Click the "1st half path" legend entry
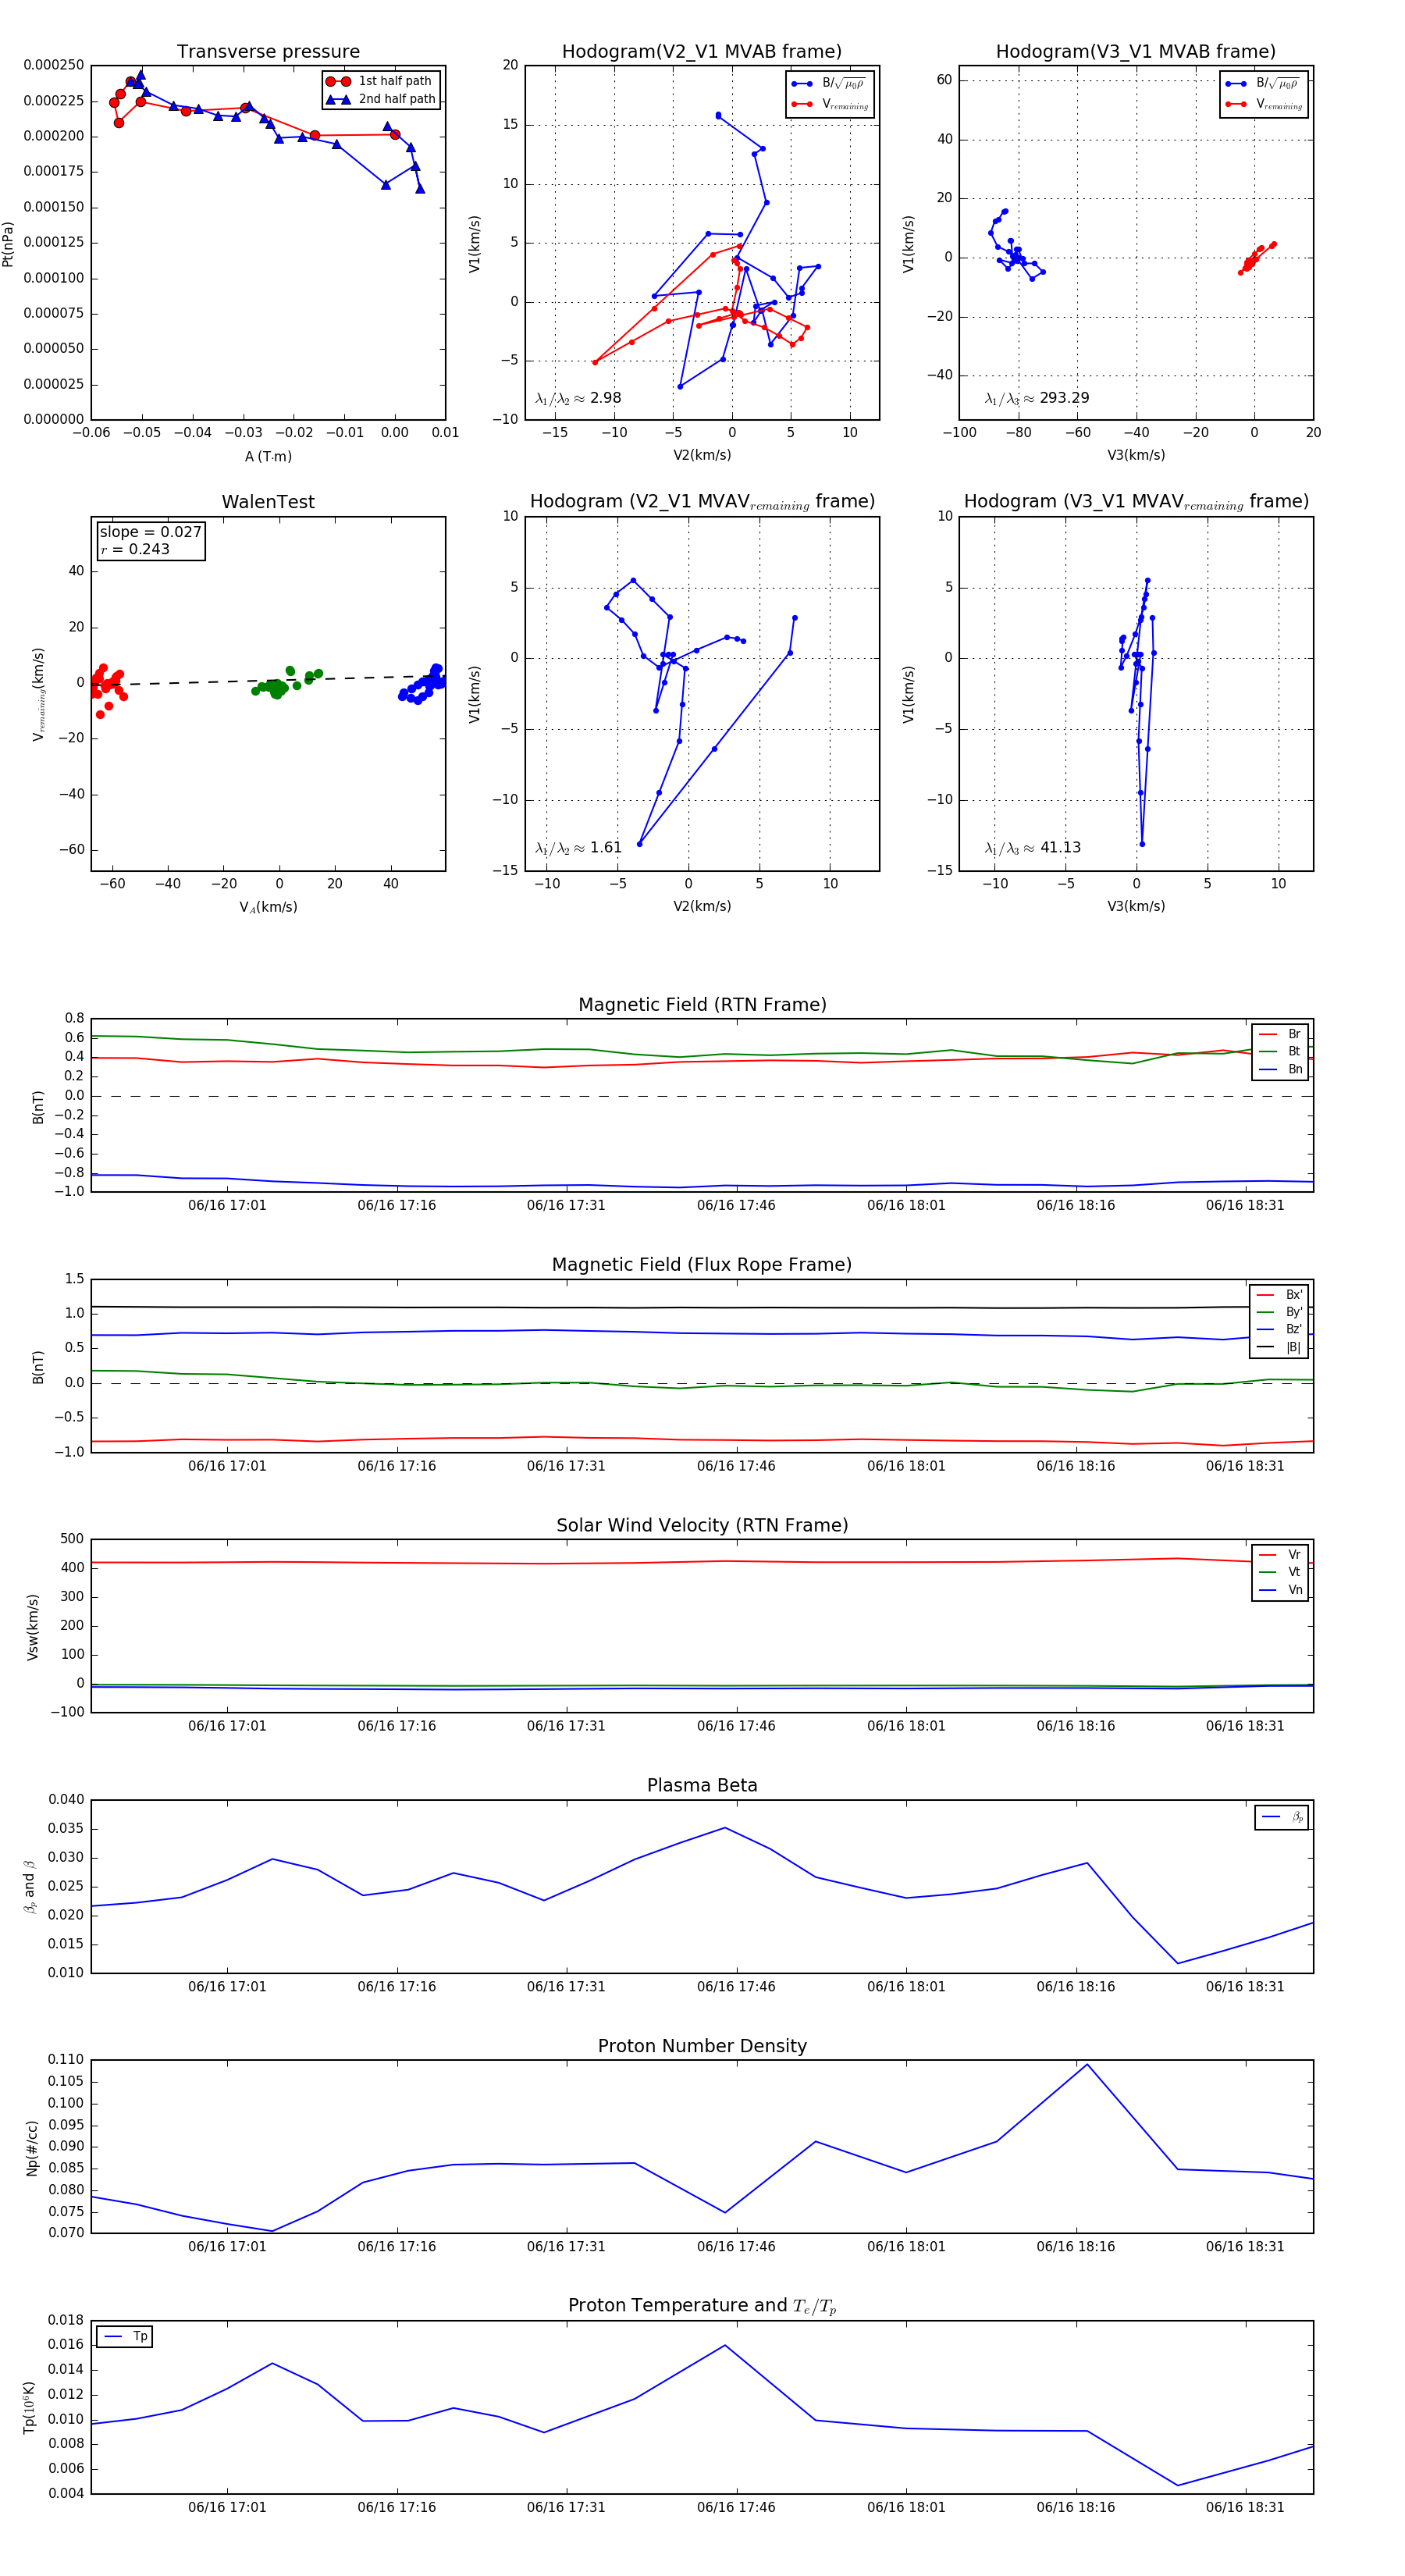1405x2576 pixels. 380,81
